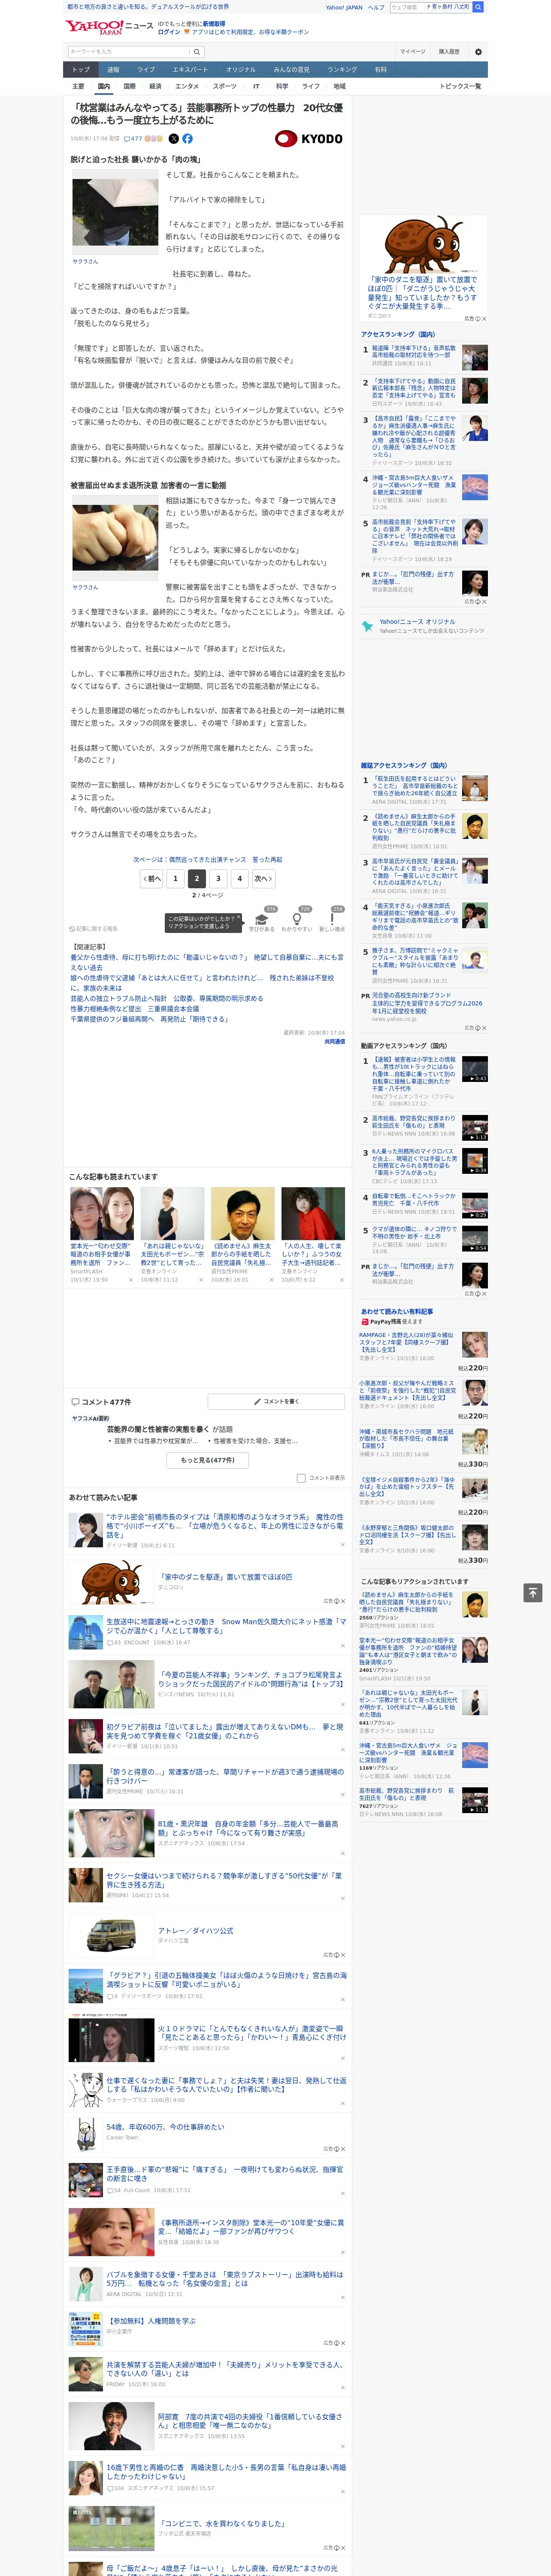Open the 科学 category
The image size is (551, 2576).
pos(282,86)
